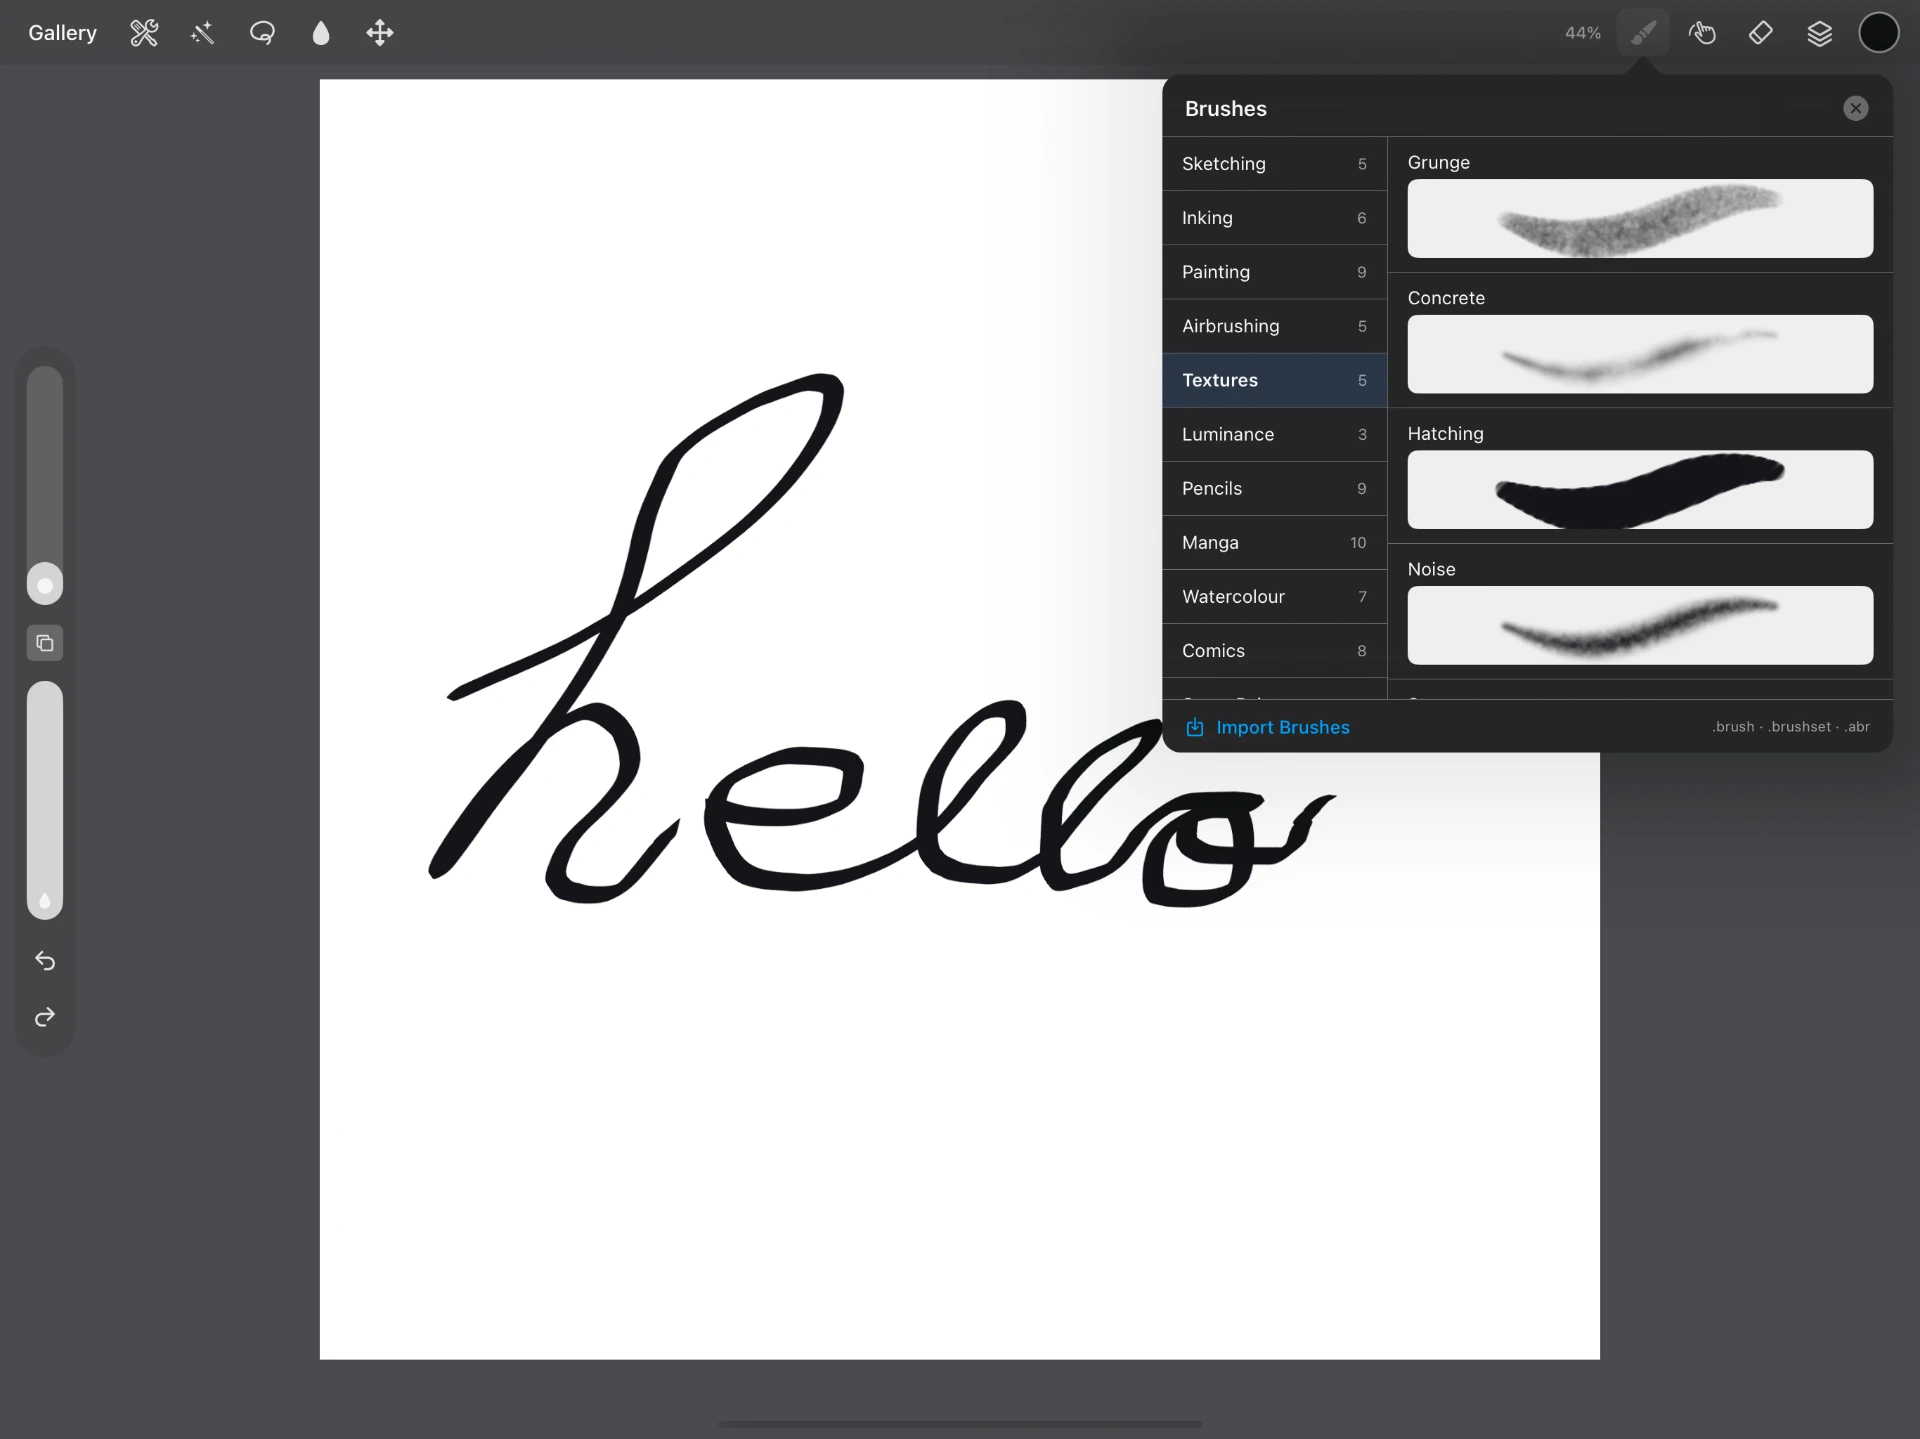Screen dimensions: 1920x1439
Task: Click the 44% zoom indicator
Action: coord(1582,33)
